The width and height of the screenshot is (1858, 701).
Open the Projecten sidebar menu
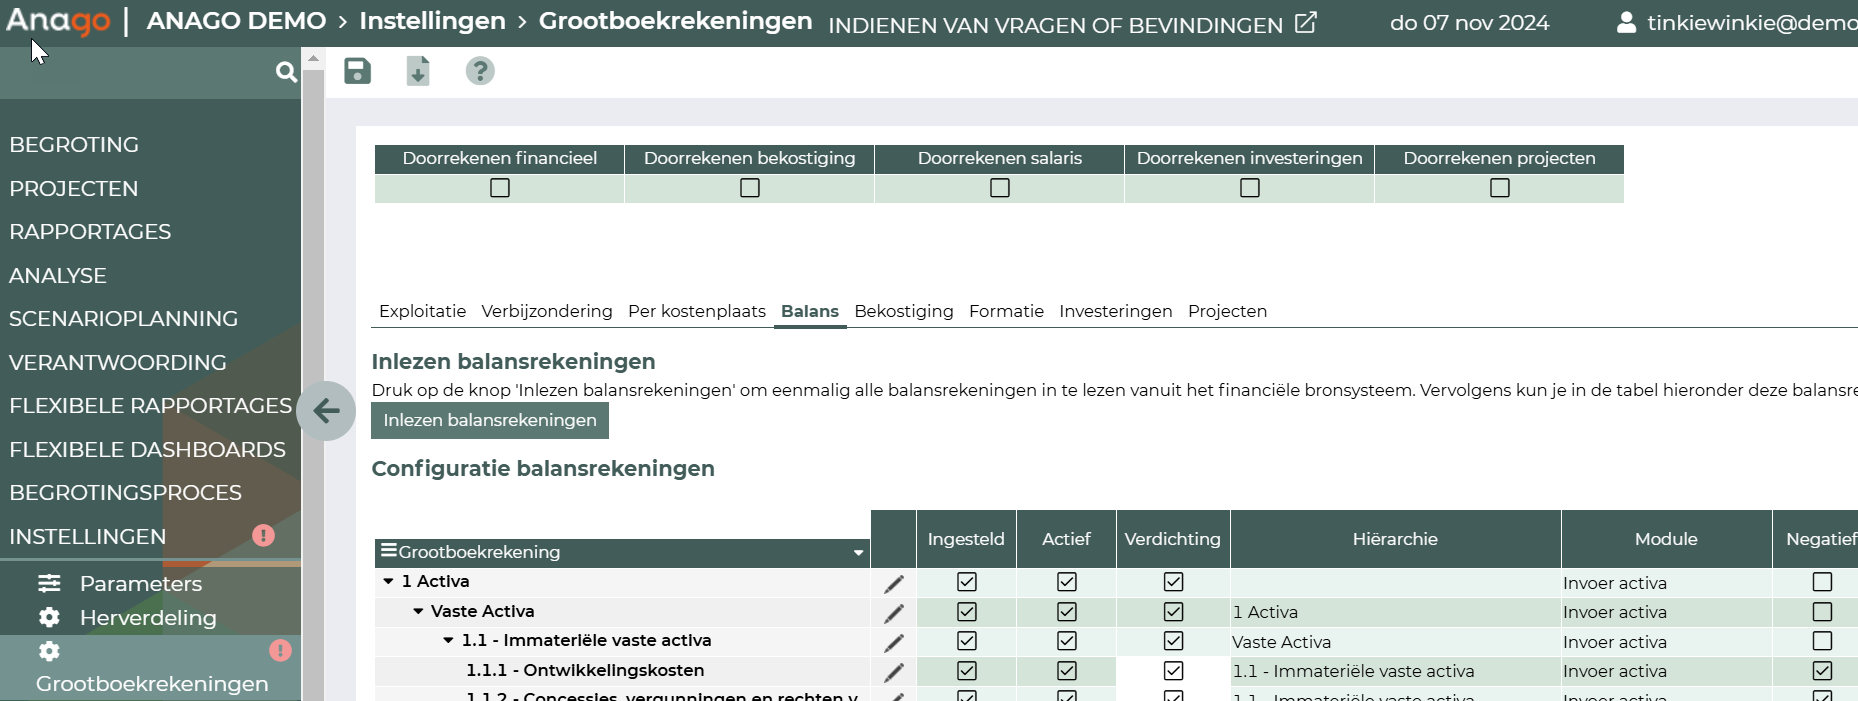(x=74, y=188)
